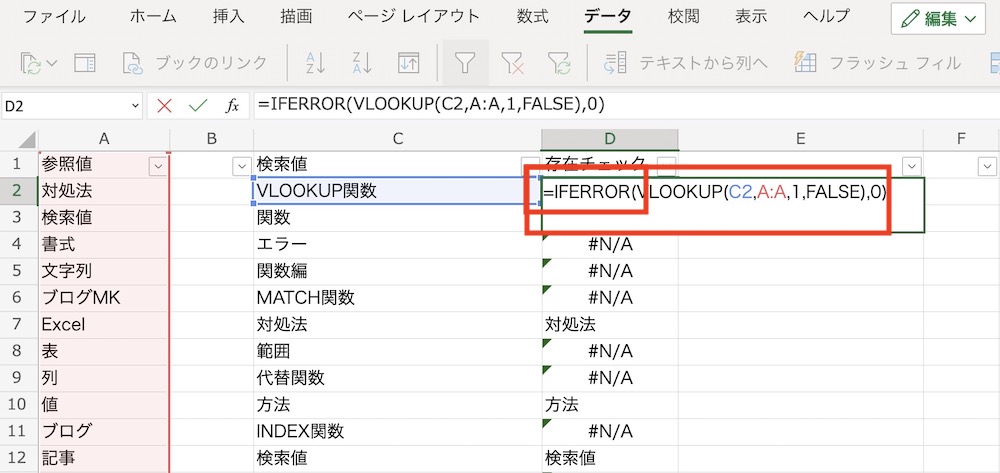Image resolution: width=1000 pixels, height=473 pixels.
Task: Open the column B header filter dropdown
Action: click(x=242, y=166)
